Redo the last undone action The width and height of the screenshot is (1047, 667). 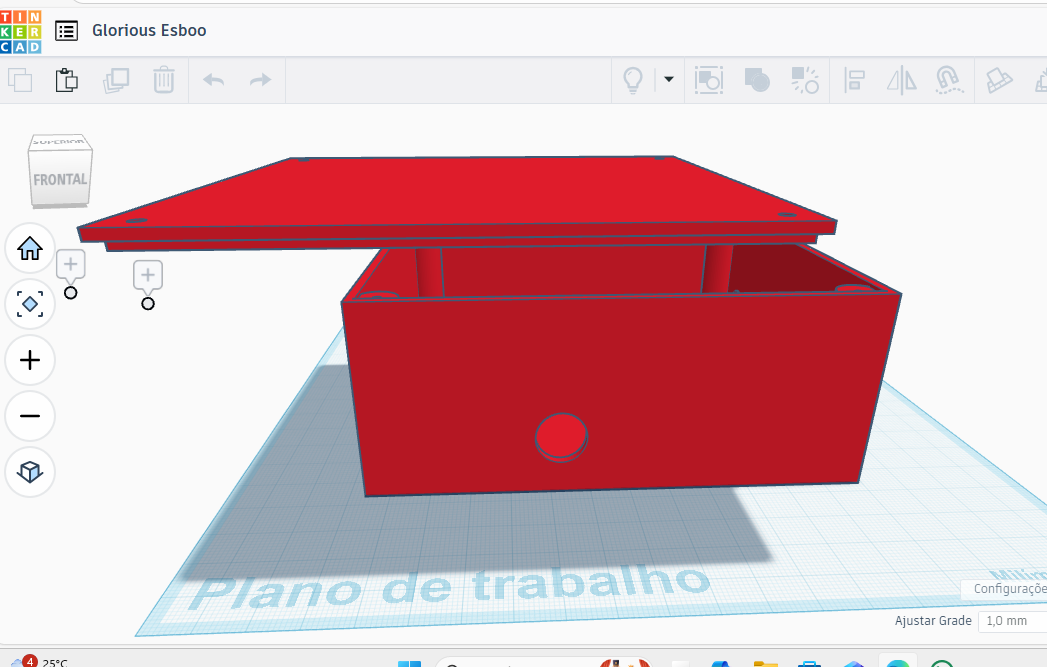260,80
